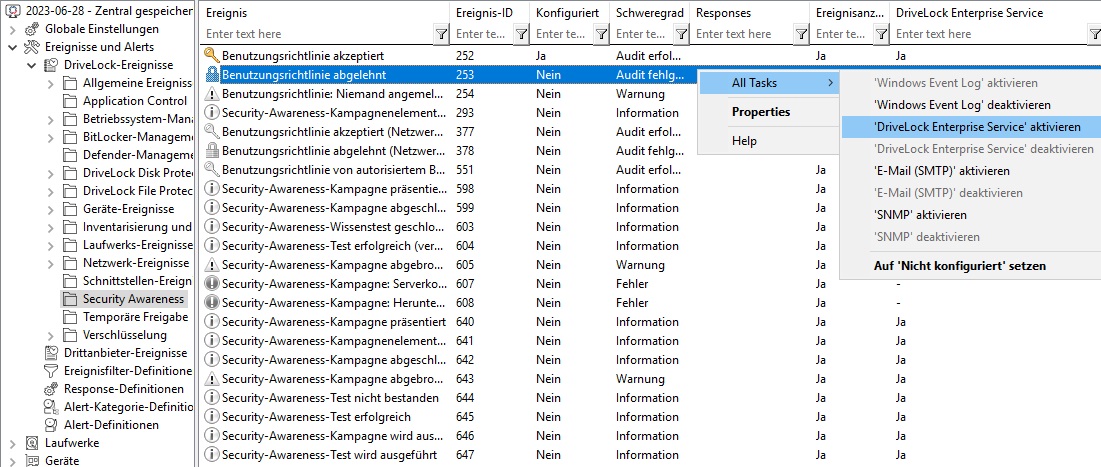Click the Security Awareness folder icon
This screenshot has height=467, width=1101.
point(70,298)
